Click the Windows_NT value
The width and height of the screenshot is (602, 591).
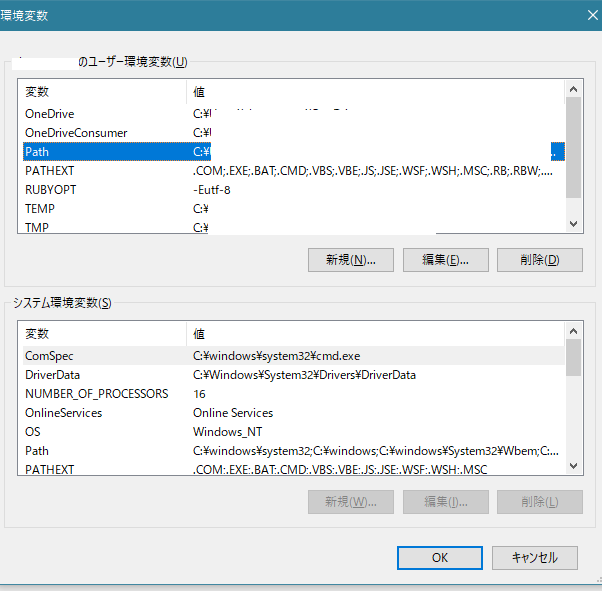[228, 432]
